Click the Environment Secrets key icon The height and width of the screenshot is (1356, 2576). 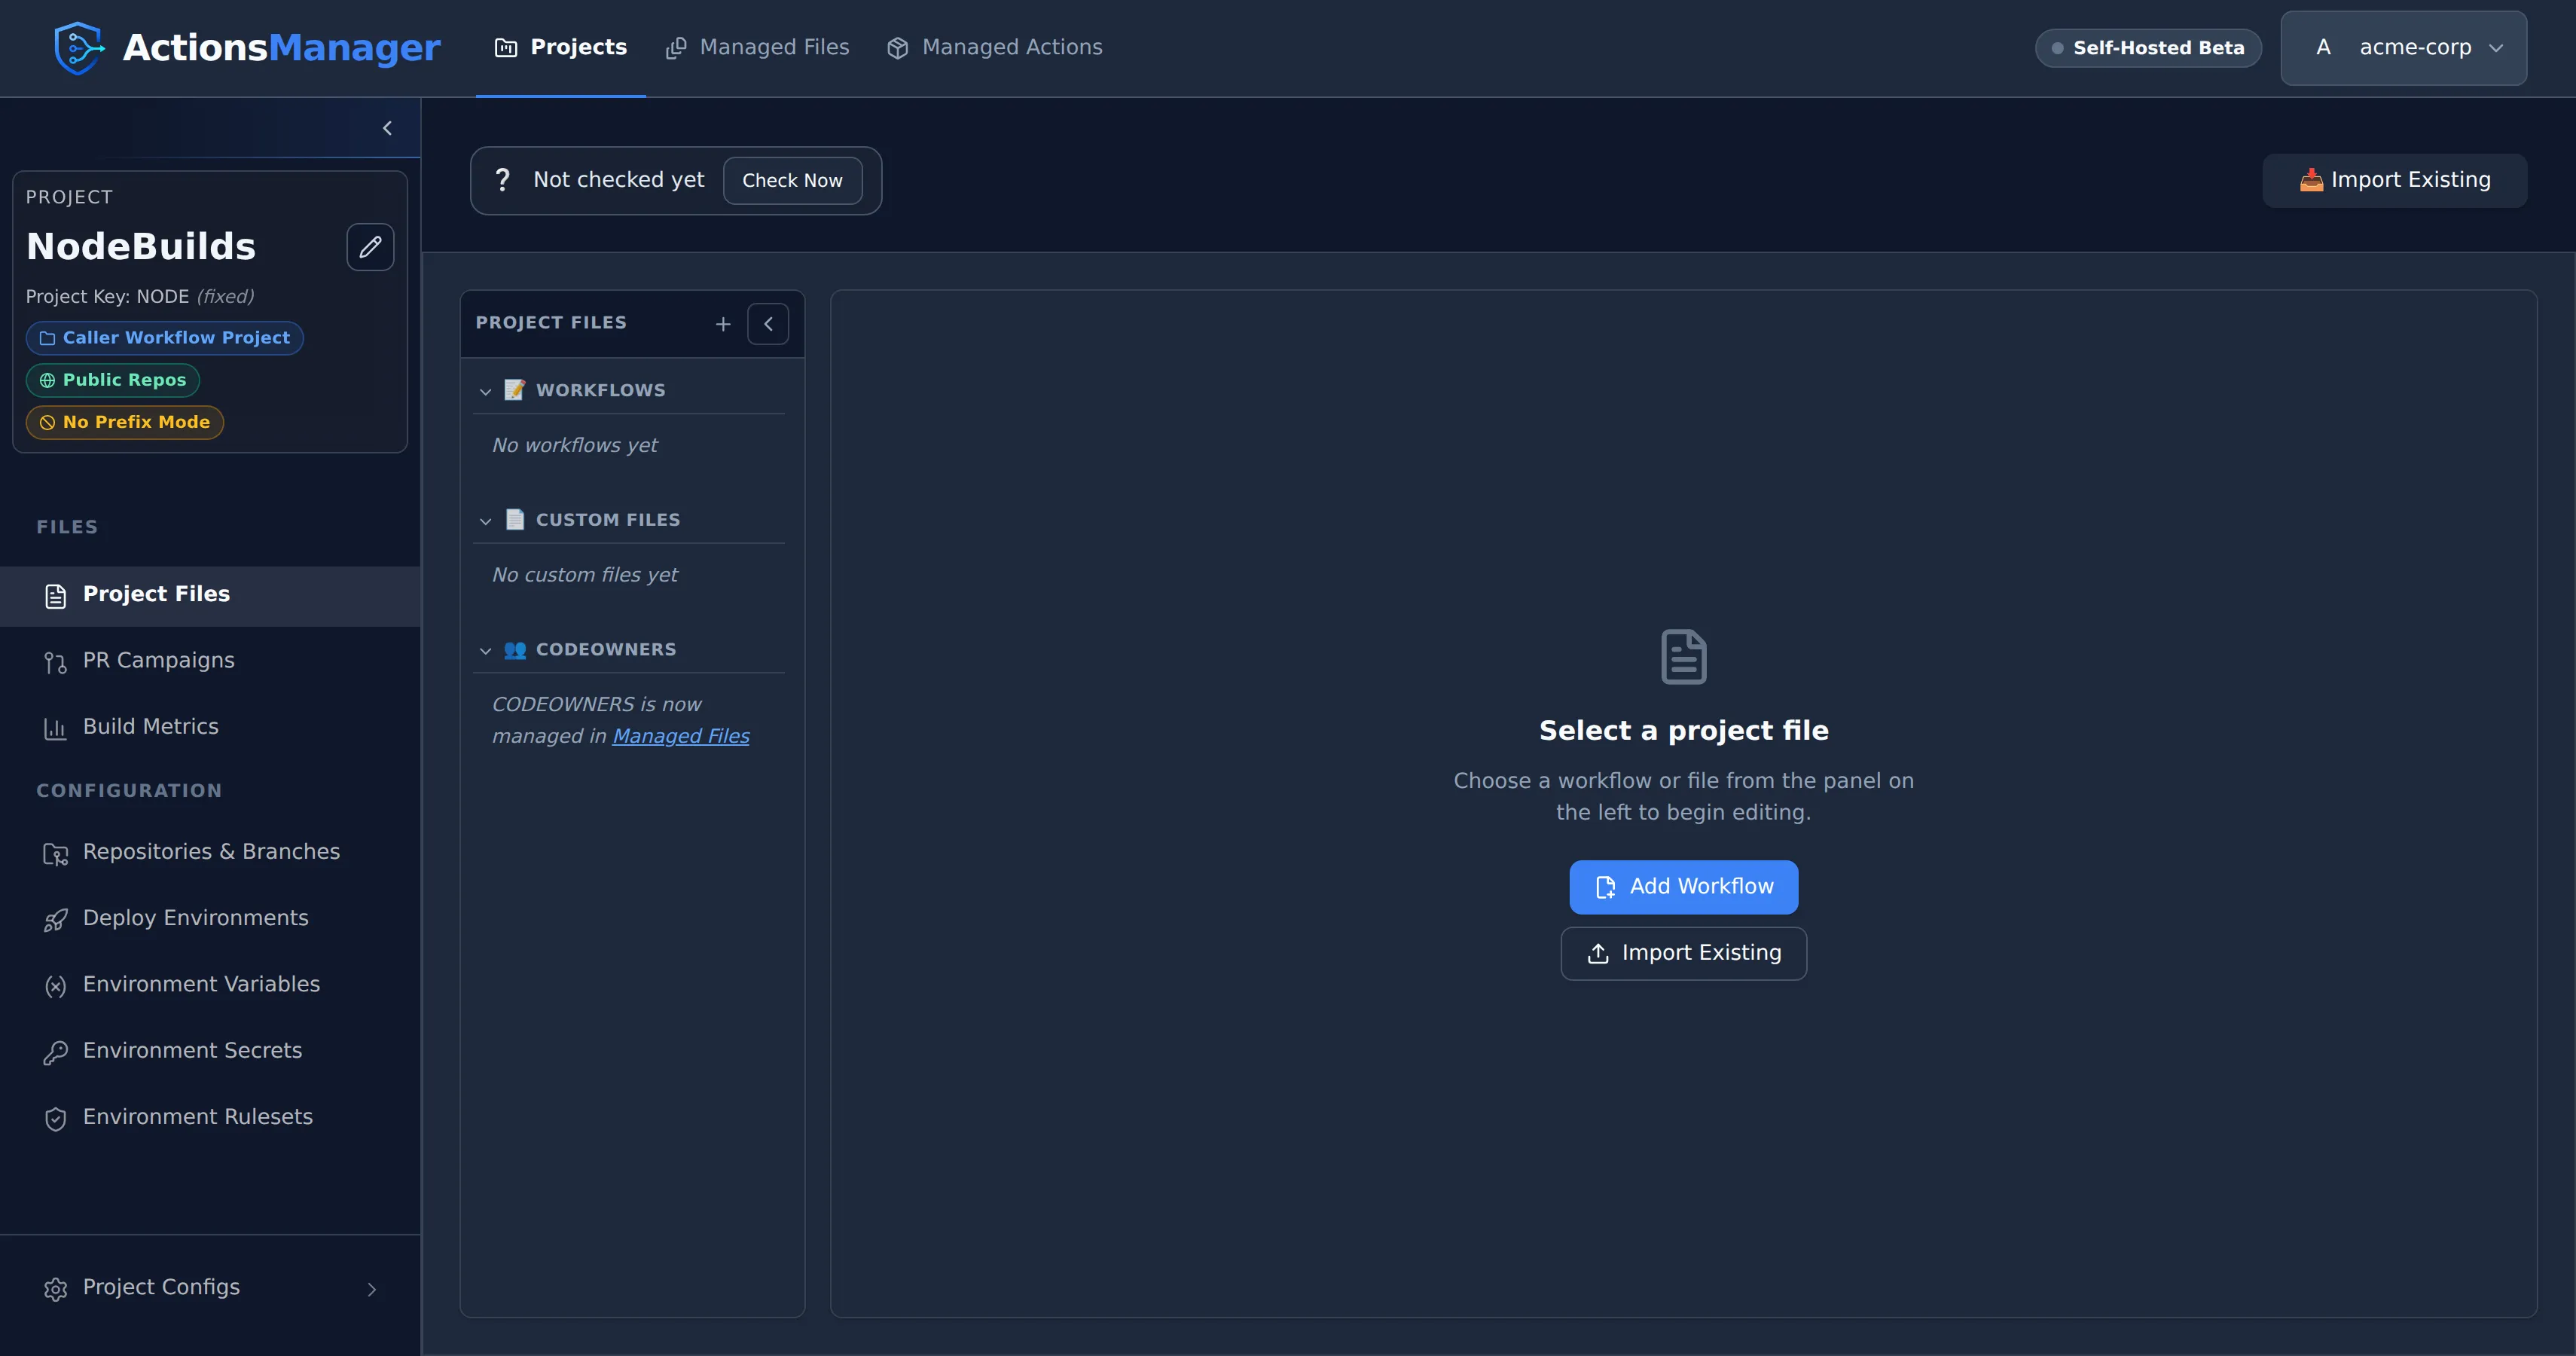[56, 1052]
